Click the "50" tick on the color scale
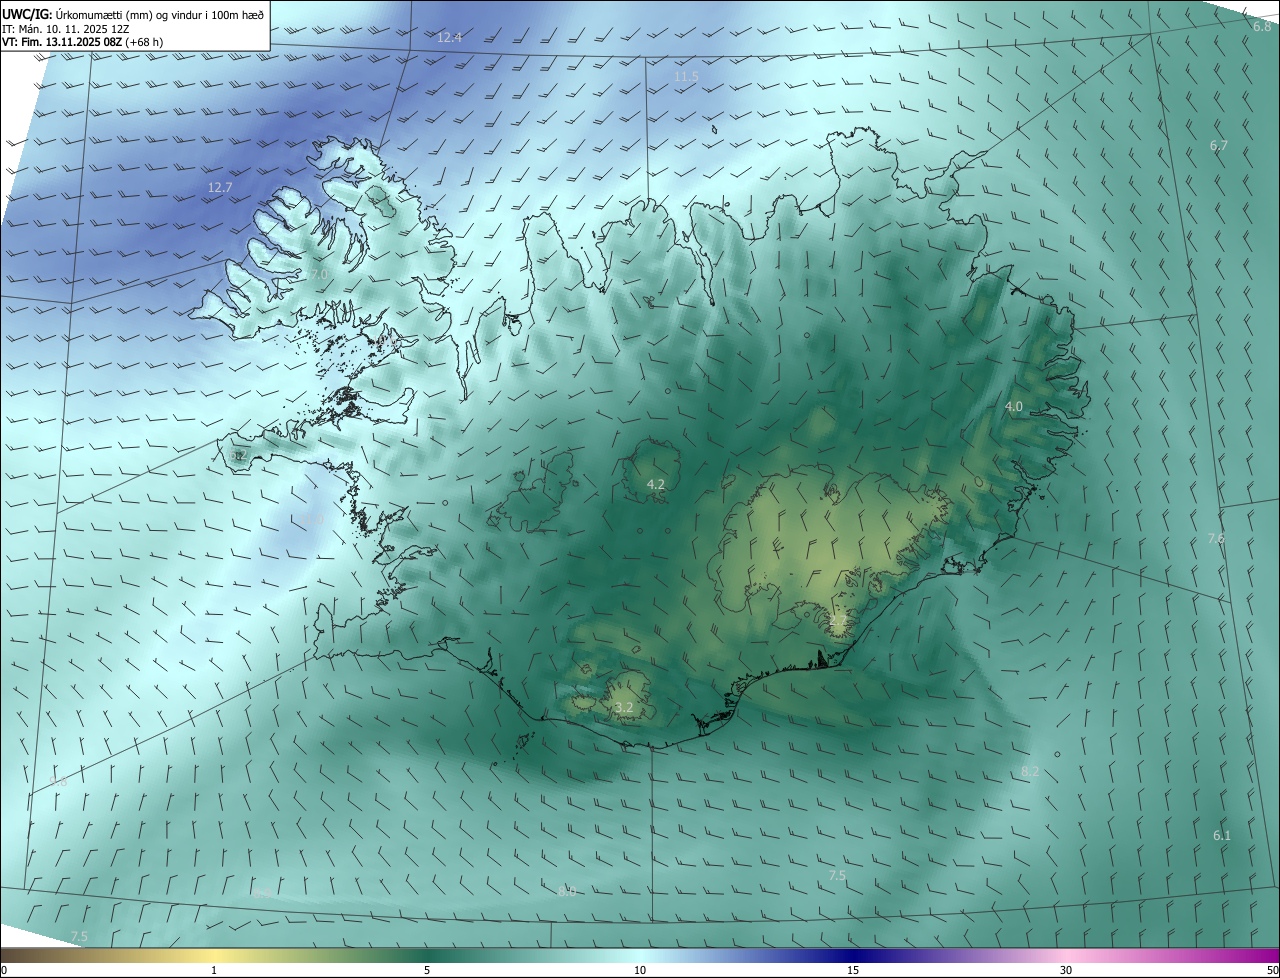The width and height of the screenshot is (1280, 978). (x=1272, y=970)
